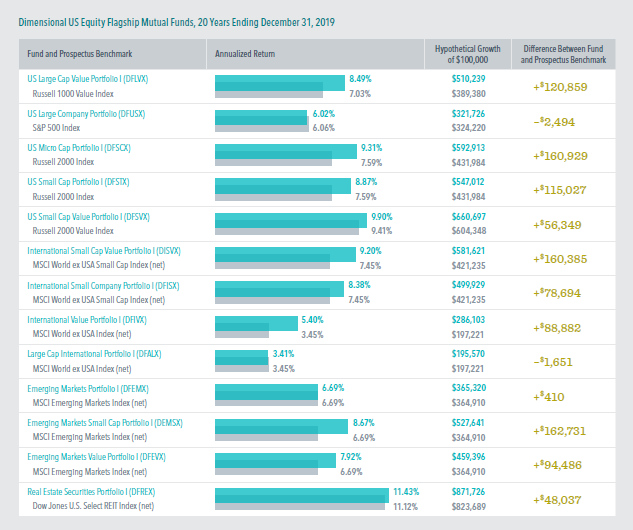Click the teal return bar for DFLVX
Screen dimensions: 633x530
point(280,83)
